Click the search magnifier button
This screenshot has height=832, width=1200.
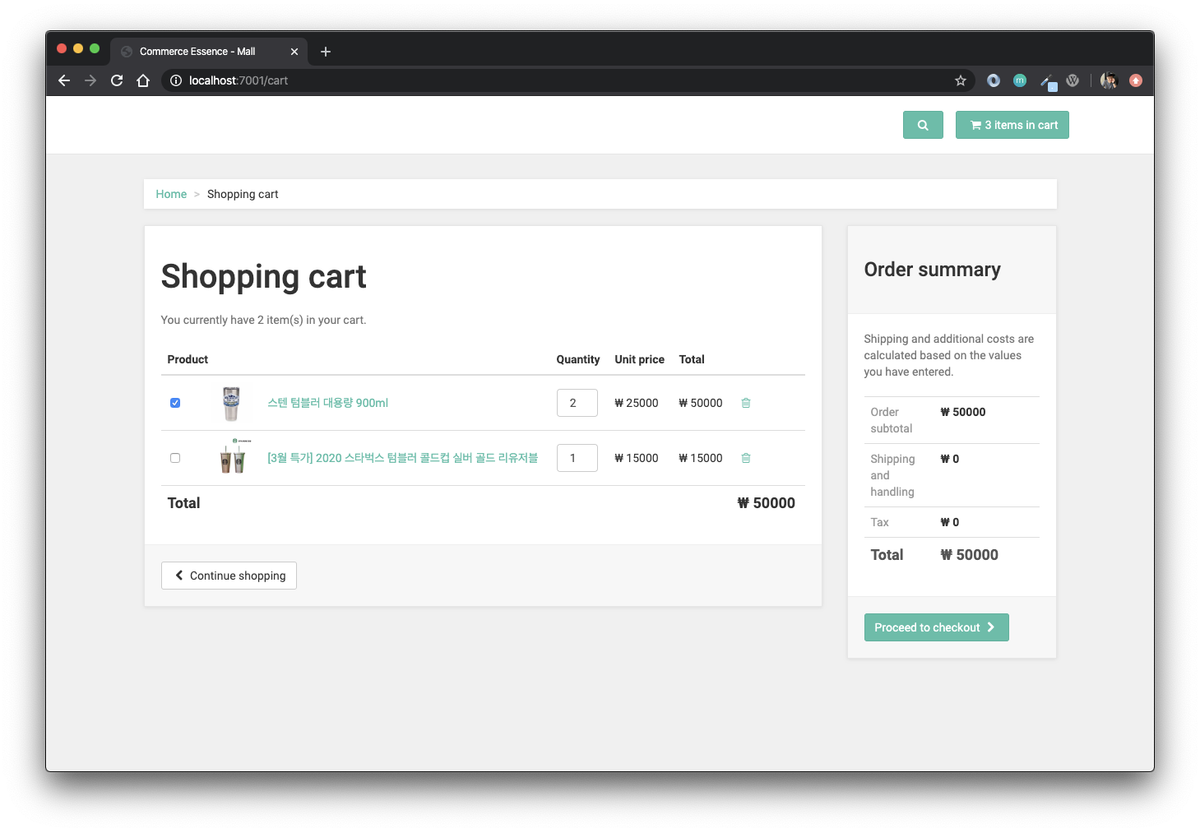pos(922,125)
